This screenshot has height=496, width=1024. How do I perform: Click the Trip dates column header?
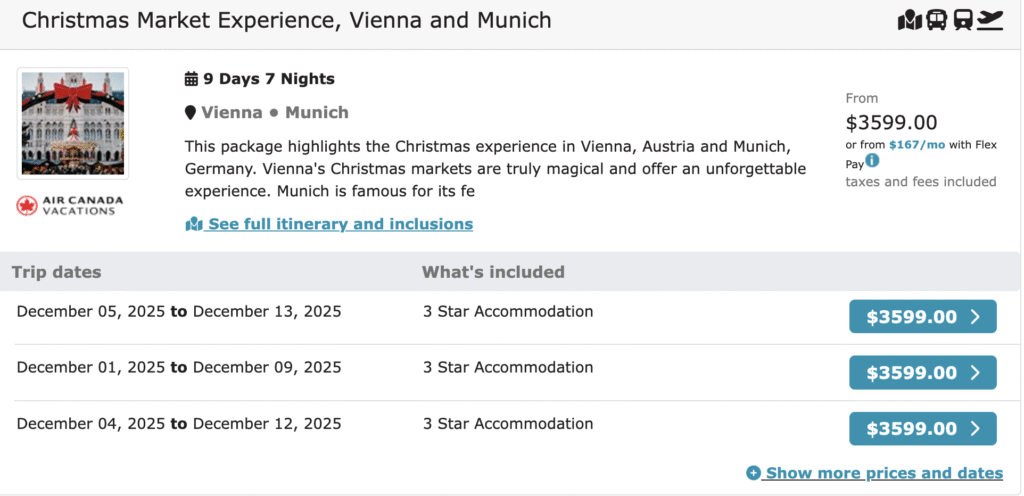pyautogui.click(x=56, y=272)
